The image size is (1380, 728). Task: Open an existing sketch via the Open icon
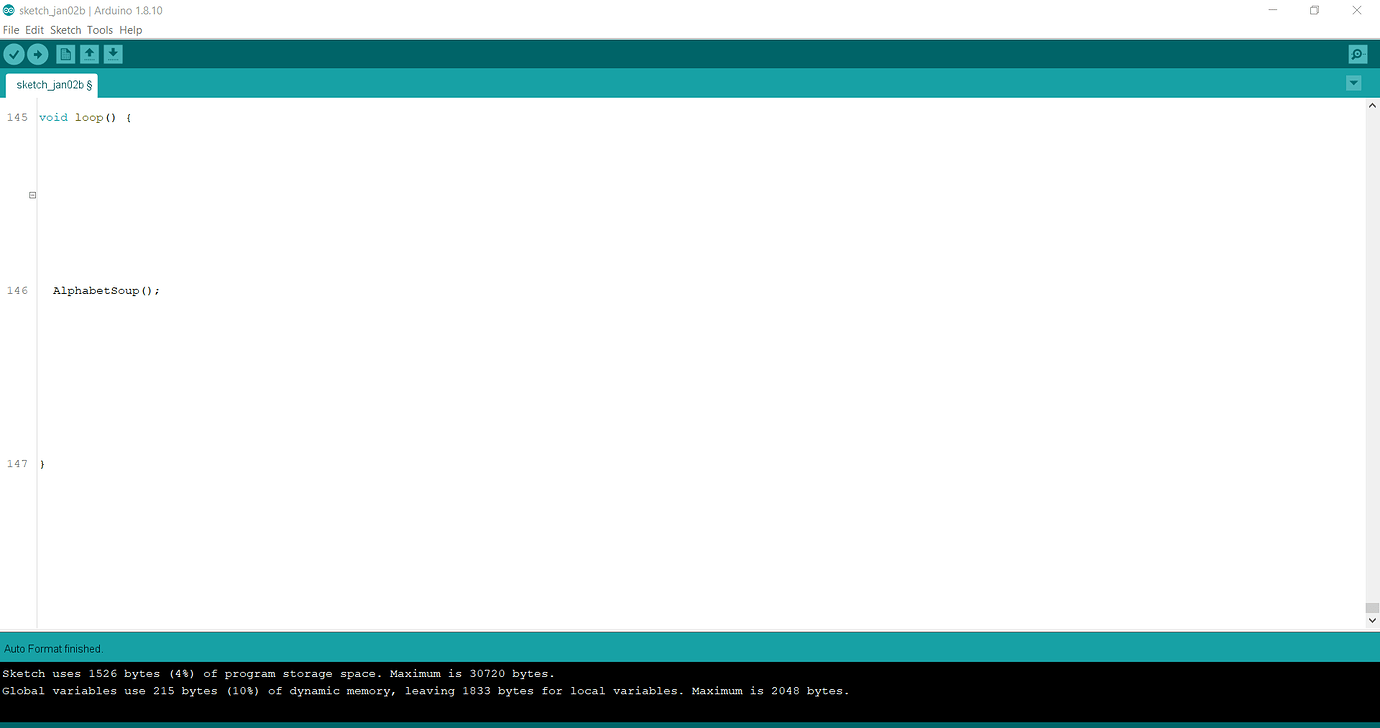coord(89,54)
